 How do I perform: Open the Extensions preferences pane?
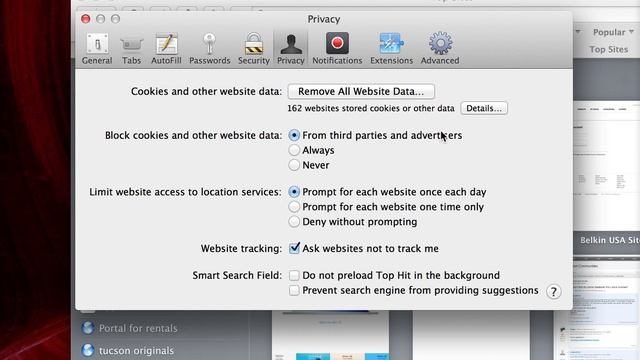point(391,49)
